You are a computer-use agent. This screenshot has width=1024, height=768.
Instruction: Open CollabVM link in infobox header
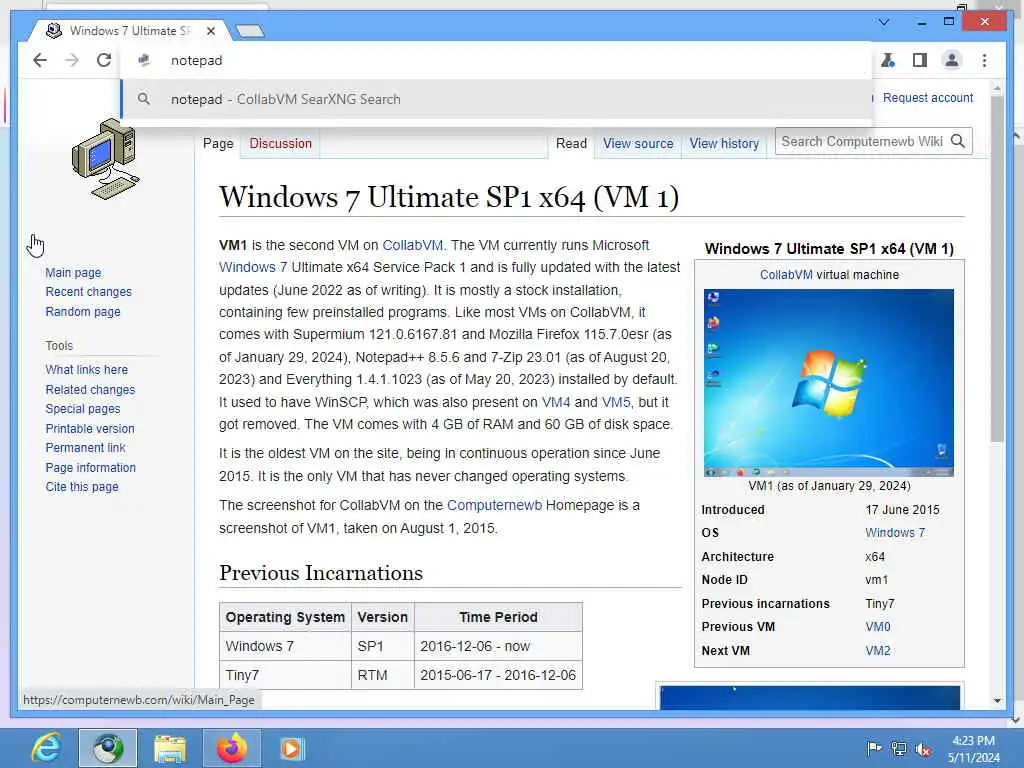click(x=786, y=275)
